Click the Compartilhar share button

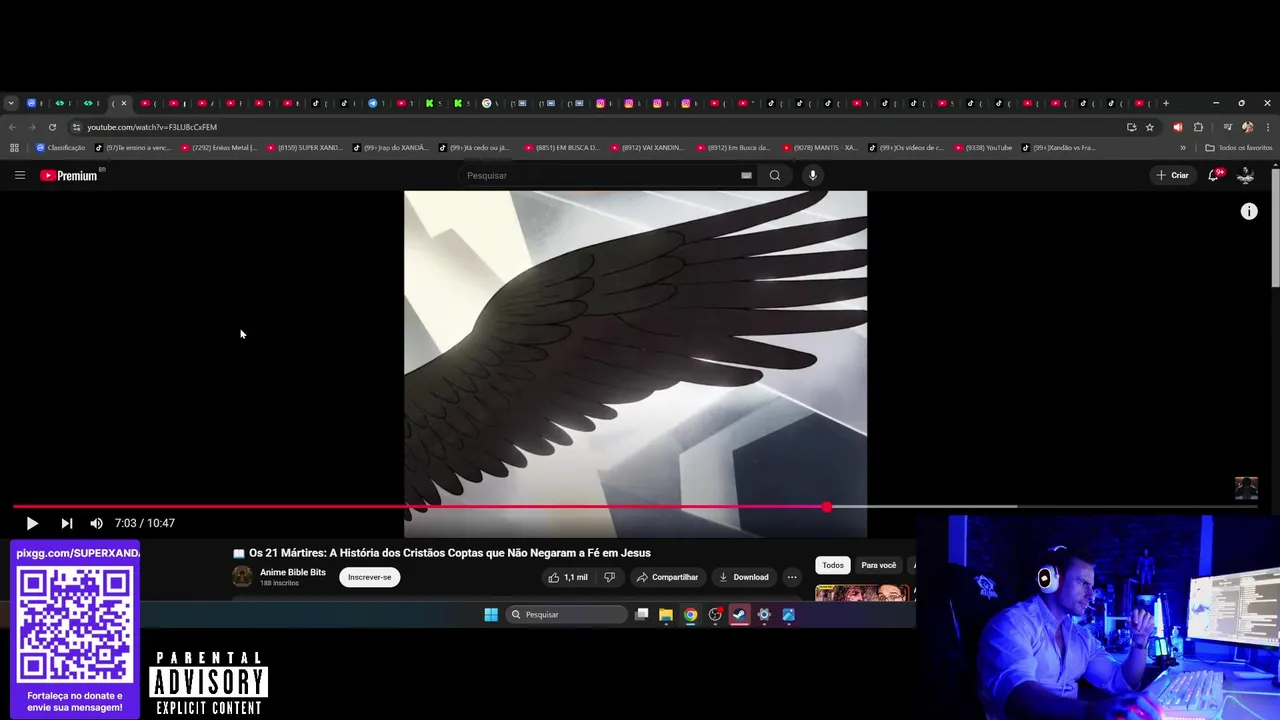click(666, 577)
